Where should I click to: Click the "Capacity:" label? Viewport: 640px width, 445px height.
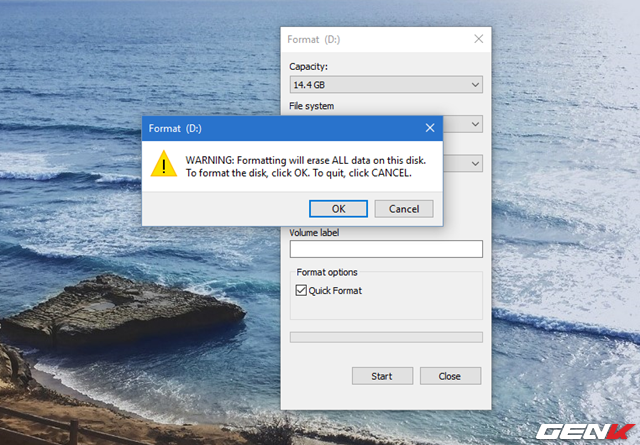308,66
